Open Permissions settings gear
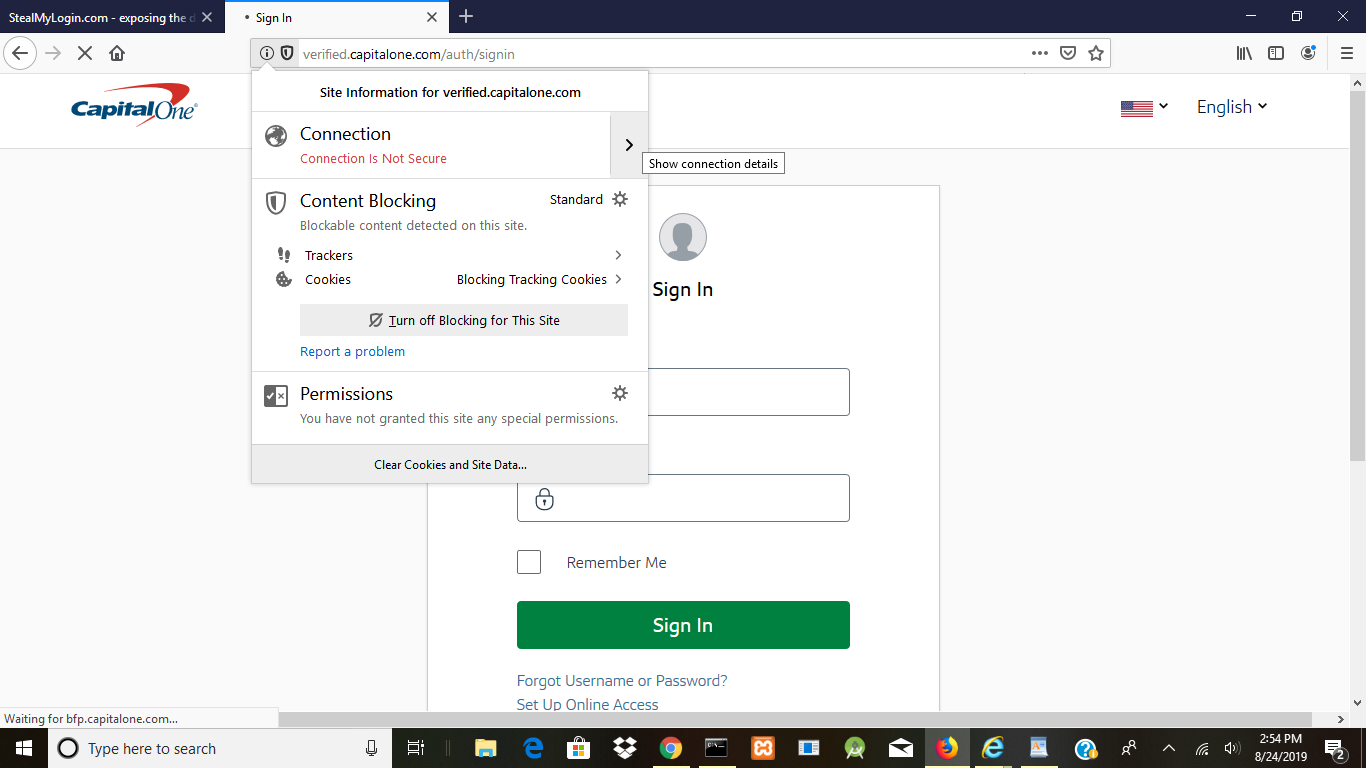The width and height of the screenshot is (1366, 768). [620, 393]
